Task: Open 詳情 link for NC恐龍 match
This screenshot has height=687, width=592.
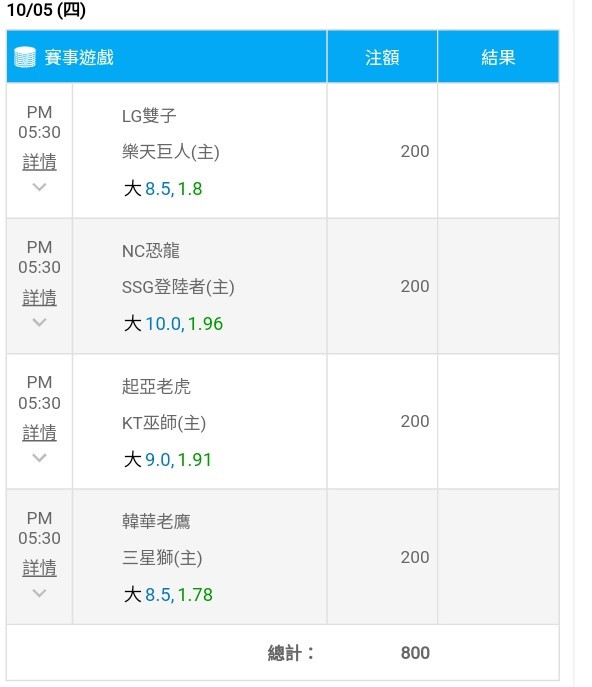Action: pyautogui.click(x=39, y=297)
